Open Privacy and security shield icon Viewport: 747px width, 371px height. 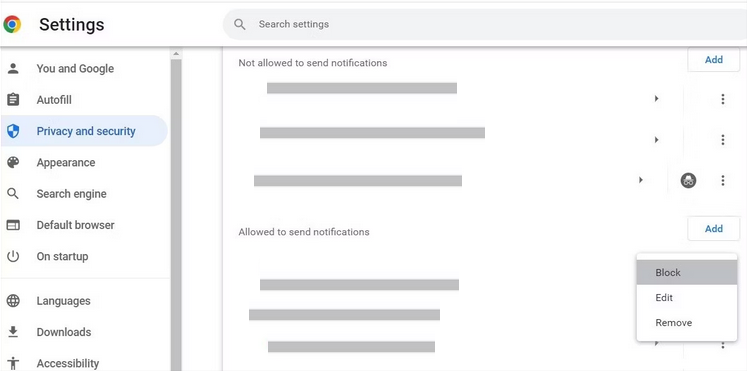13,131
